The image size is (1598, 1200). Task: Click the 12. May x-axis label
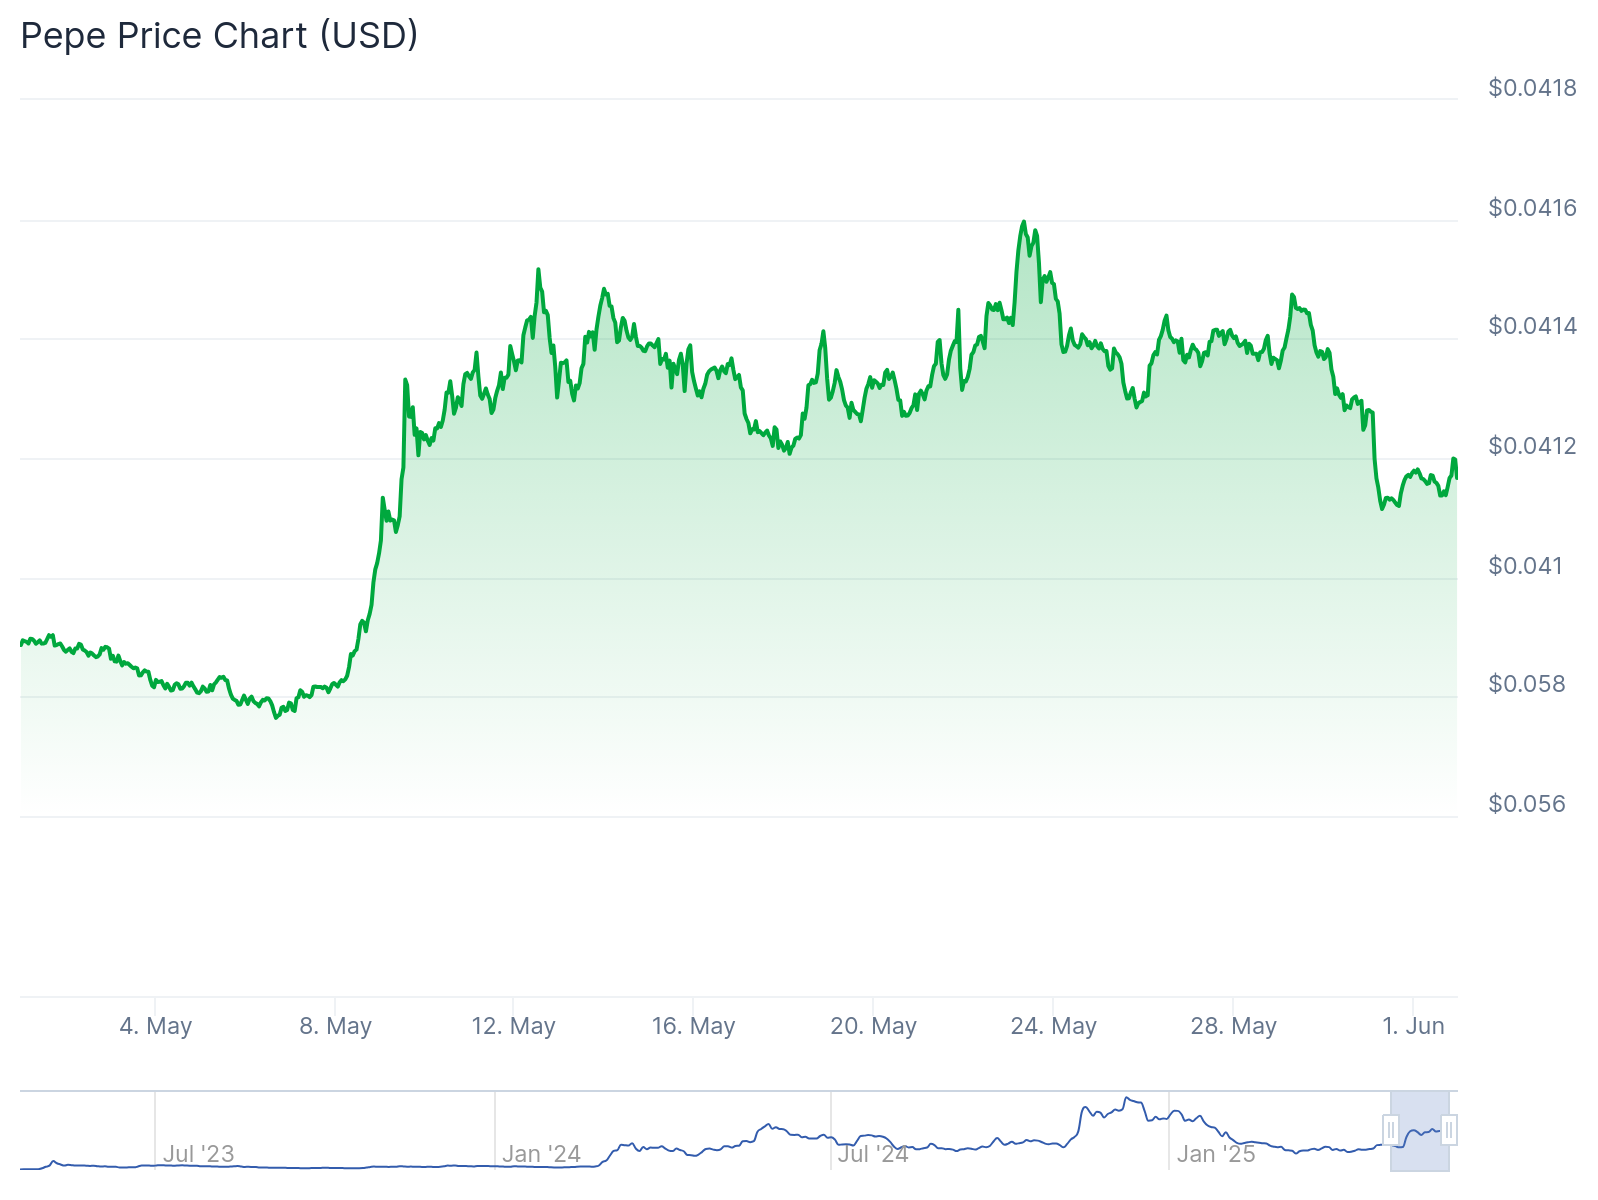(513, 1026)
